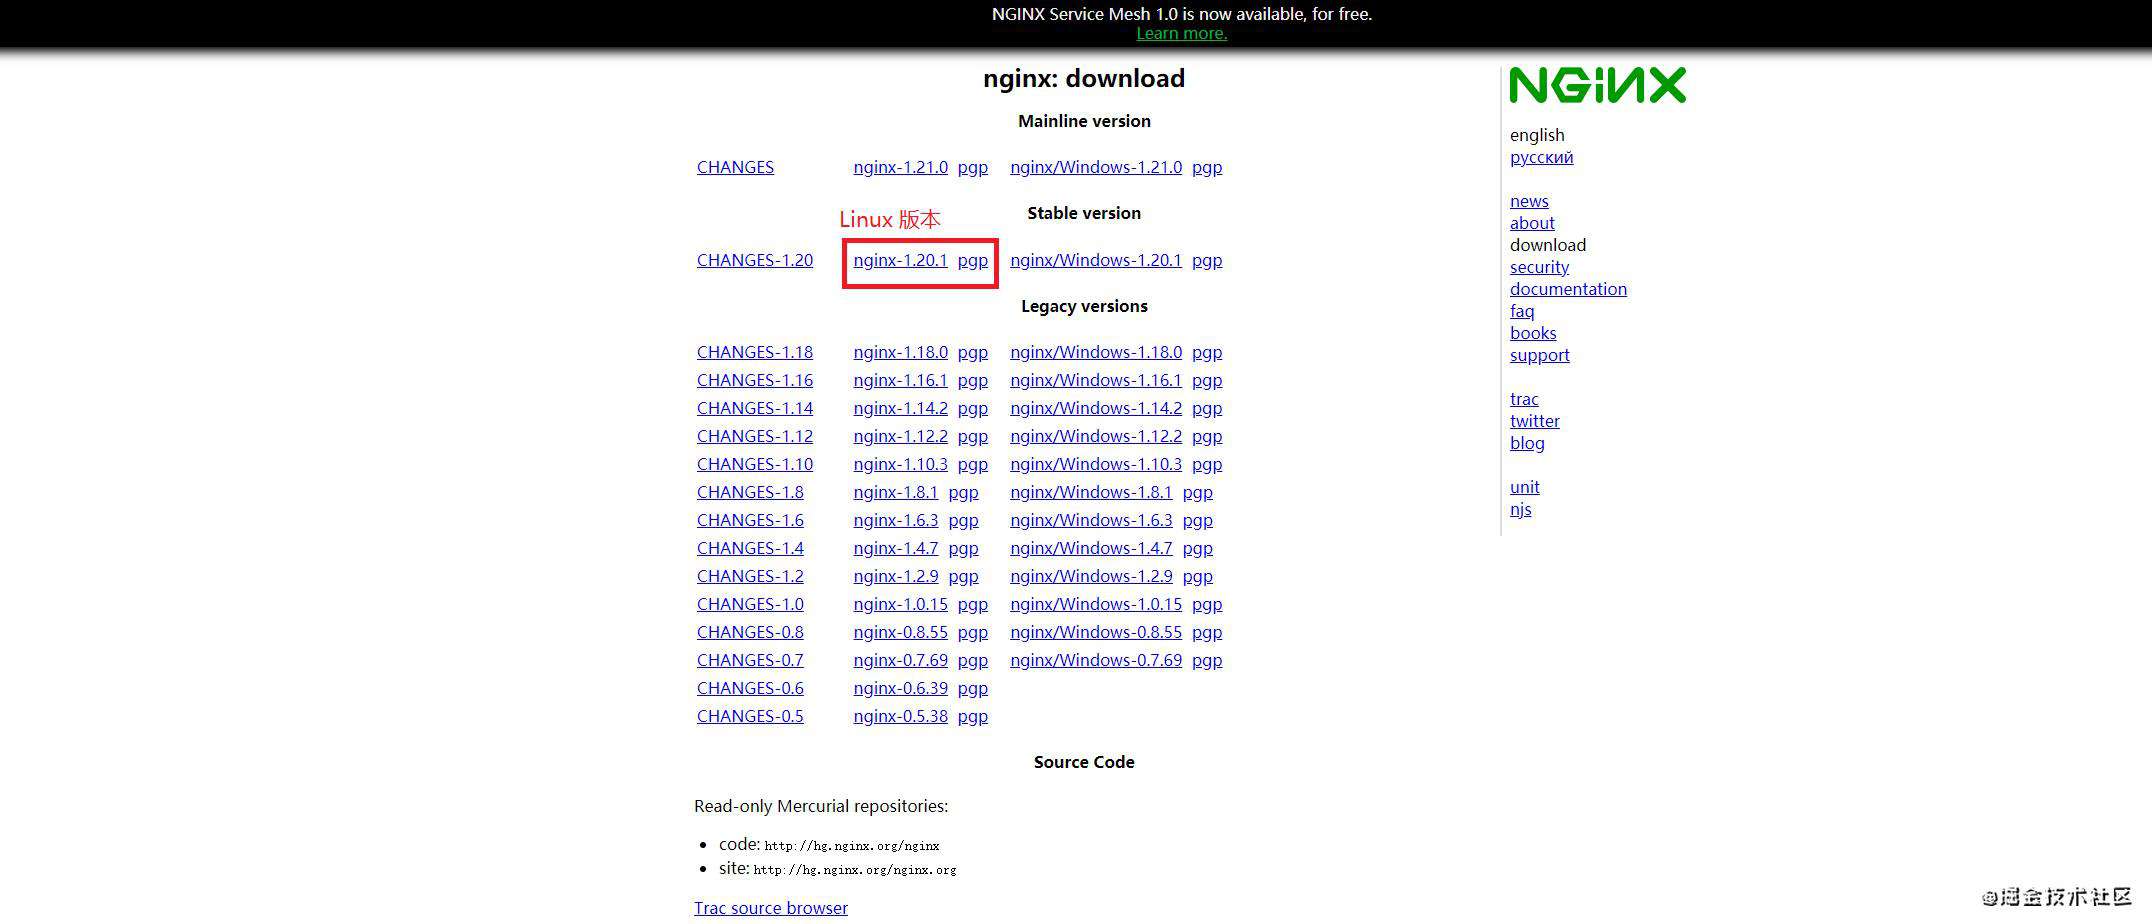
Task: Download nginx/Windows-1.0.15
Action: 1096,604
